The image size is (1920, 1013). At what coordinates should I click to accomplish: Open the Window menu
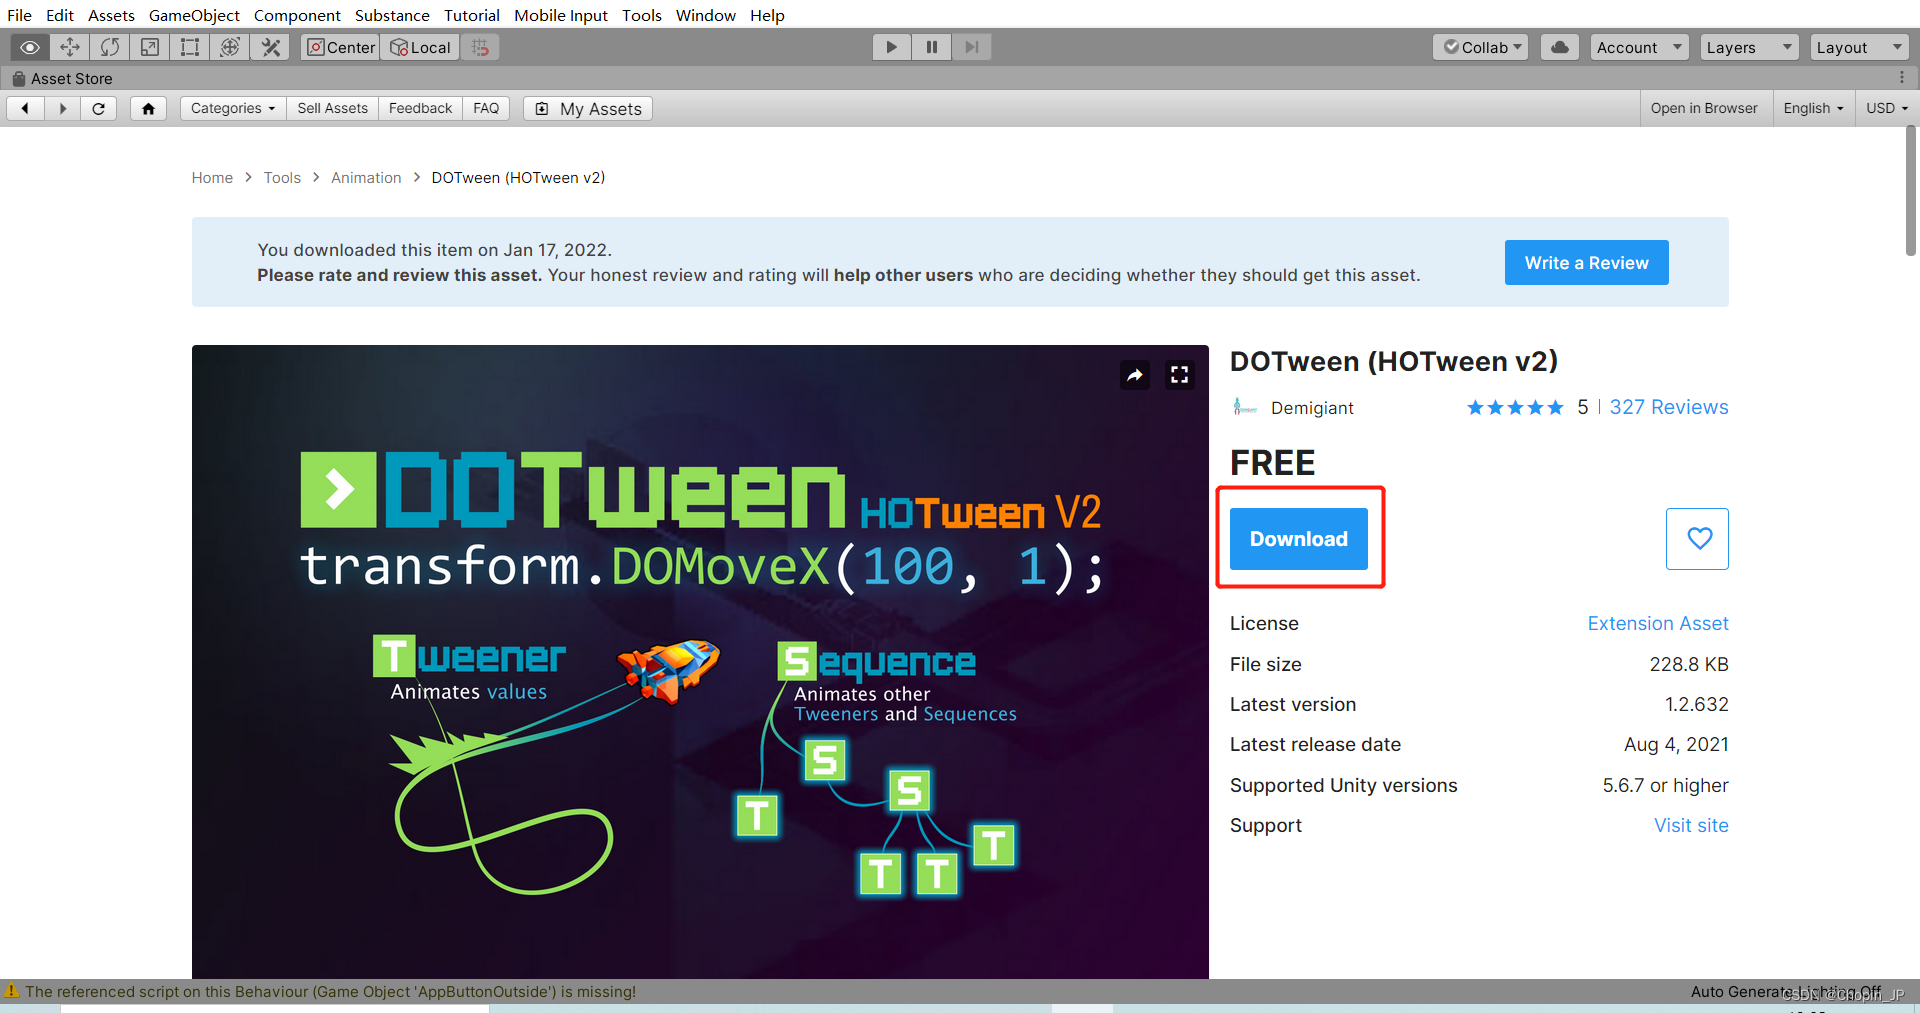tap(705, 15)
